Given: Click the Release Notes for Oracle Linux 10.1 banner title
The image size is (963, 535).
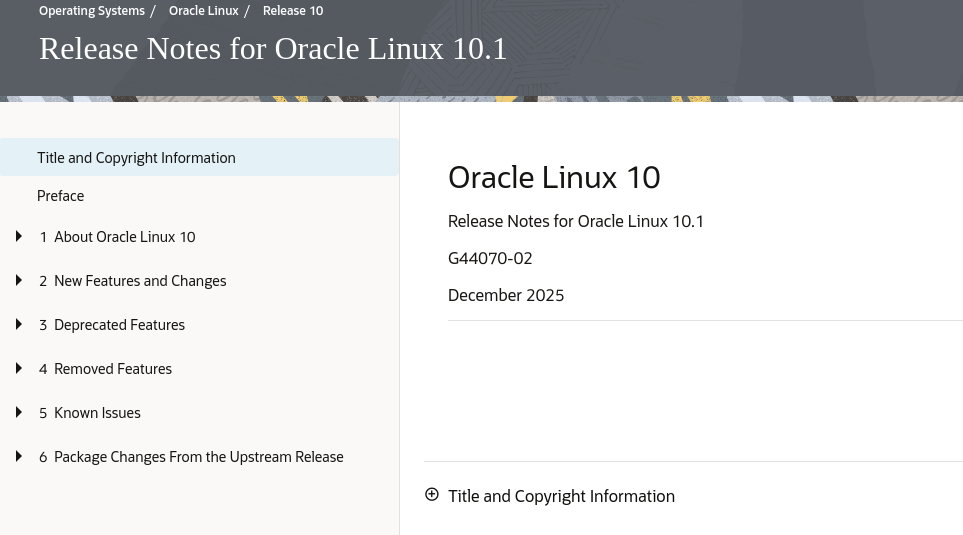Looking at the screenshot, I should point(273,49).
